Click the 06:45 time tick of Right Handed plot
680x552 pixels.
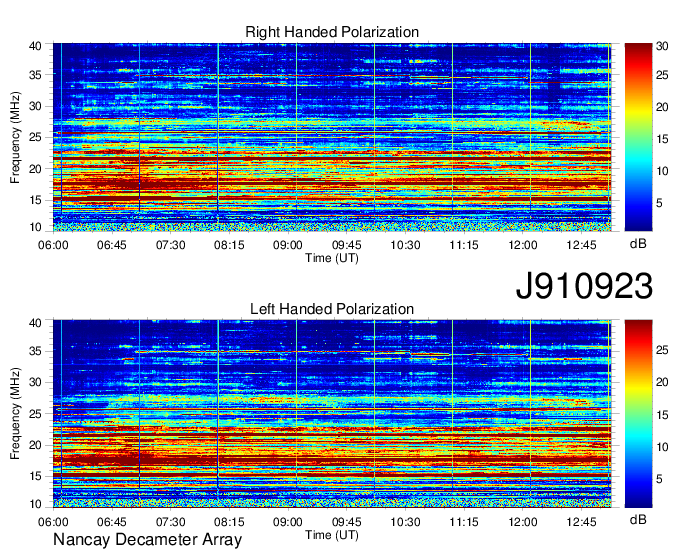[x=111, y=245]
